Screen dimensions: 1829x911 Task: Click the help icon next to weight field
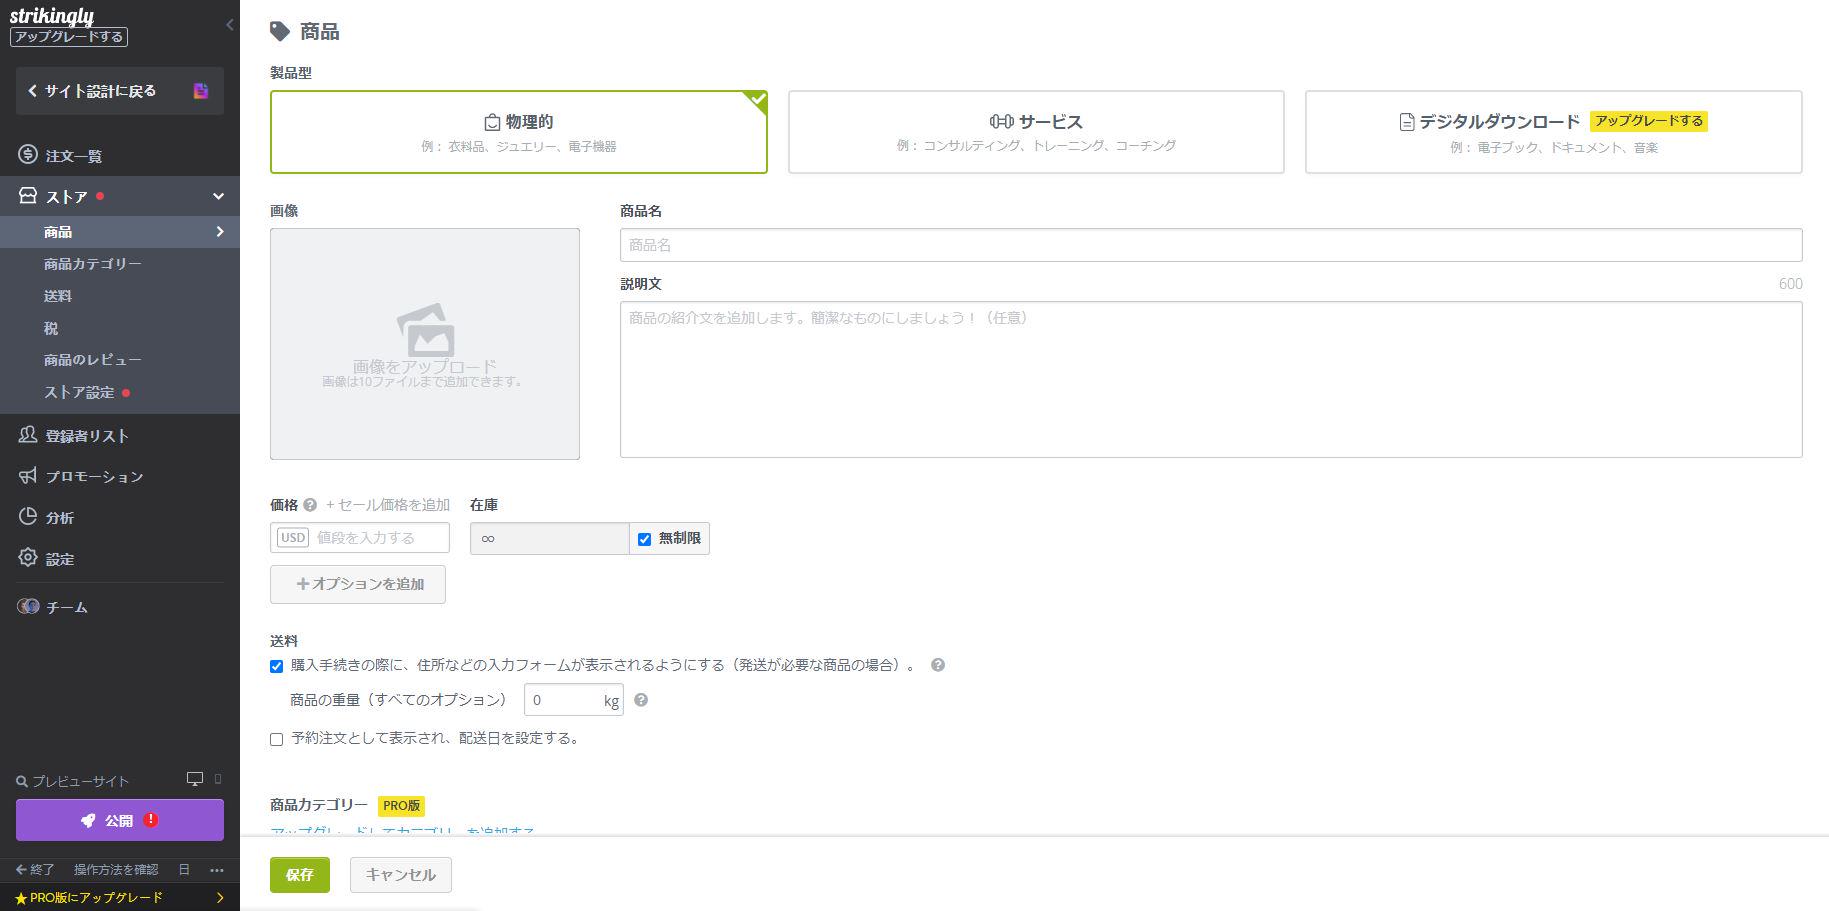pos(641,700)
